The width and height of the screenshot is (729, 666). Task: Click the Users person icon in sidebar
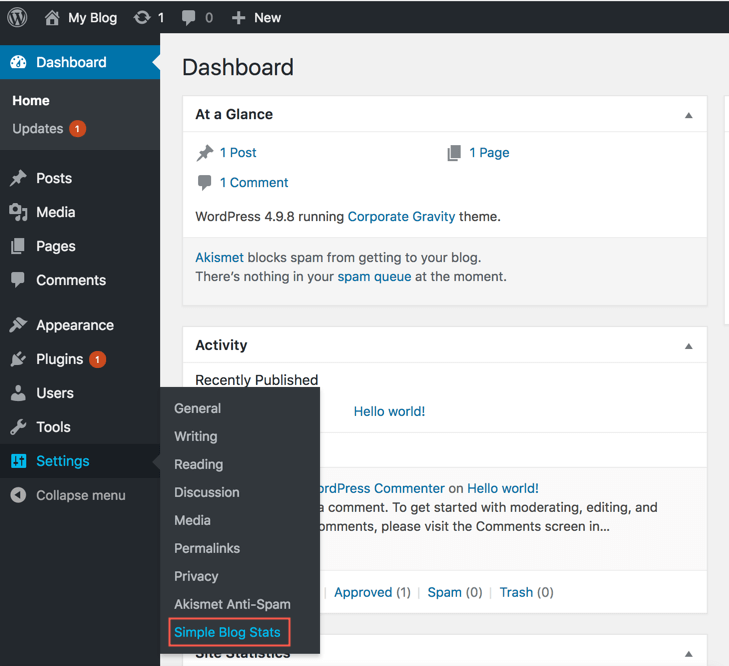pyautogui.click(x=18, y=393)
